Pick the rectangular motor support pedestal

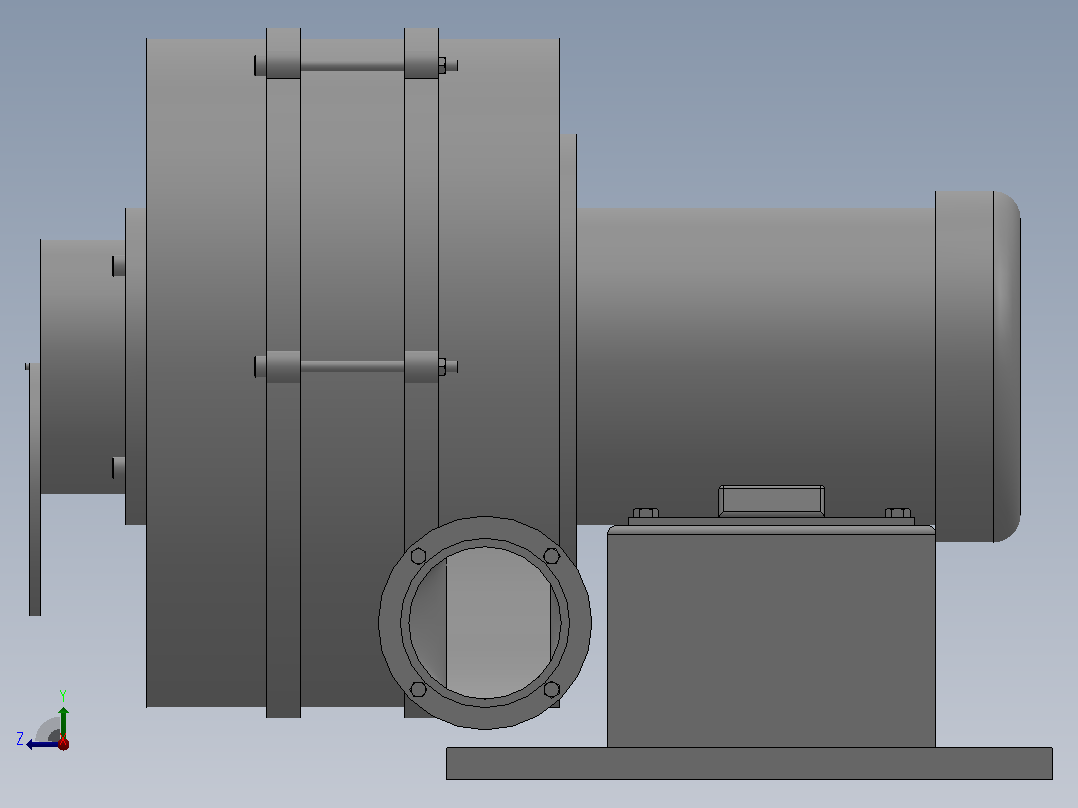(x=771, y=636)
